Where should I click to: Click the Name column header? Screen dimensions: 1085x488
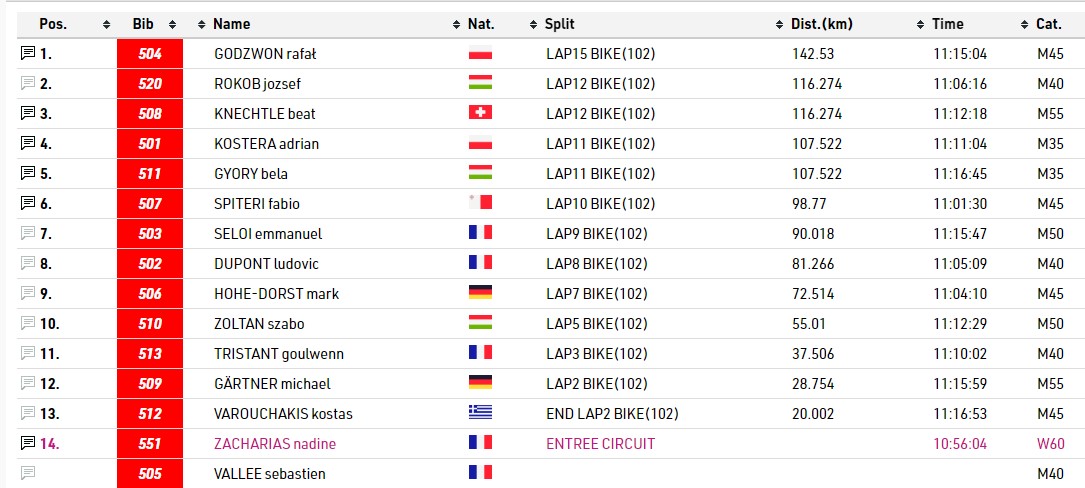(232, 24)
